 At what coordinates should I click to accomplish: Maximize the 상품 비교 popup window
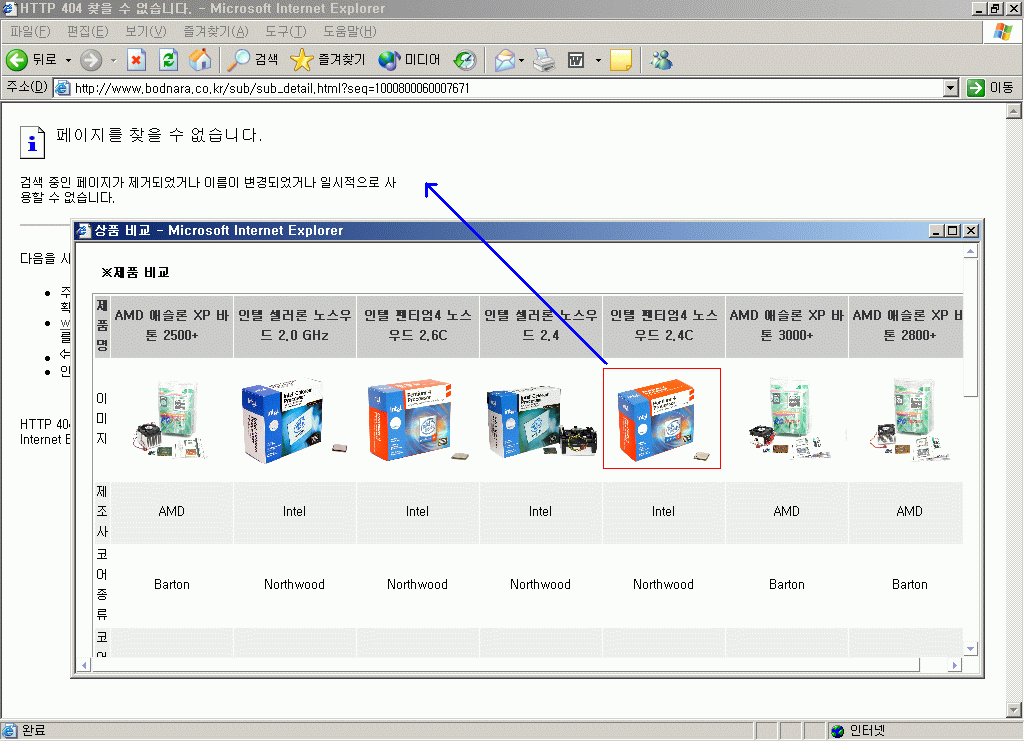click(x=953, y=230)
